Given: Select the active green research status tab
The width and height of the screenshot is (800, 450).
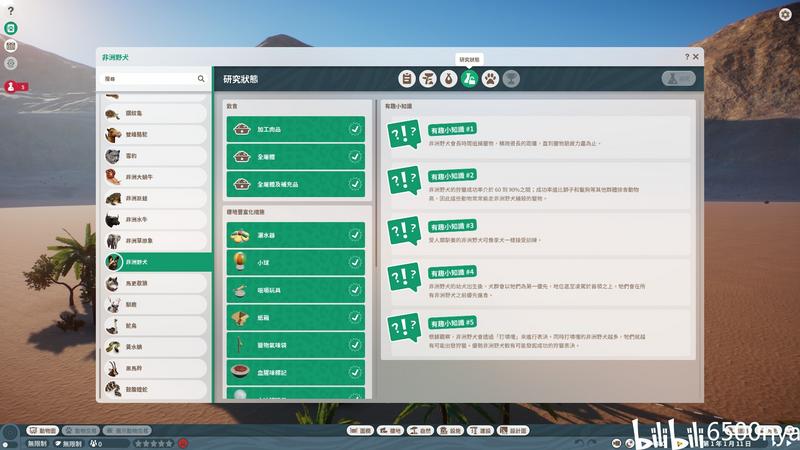Looking at the screenshot, I should click(469, 79).
